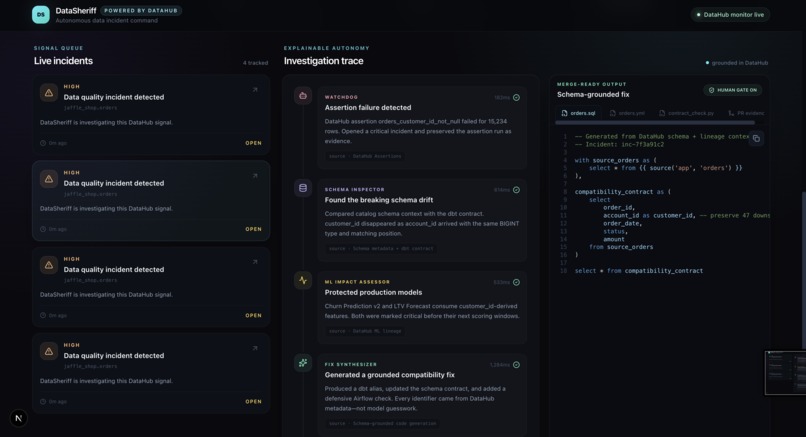Screen dimensions: 806x437
Task: Click the DS DataSheriff logo
Action: tap(41, 14)
